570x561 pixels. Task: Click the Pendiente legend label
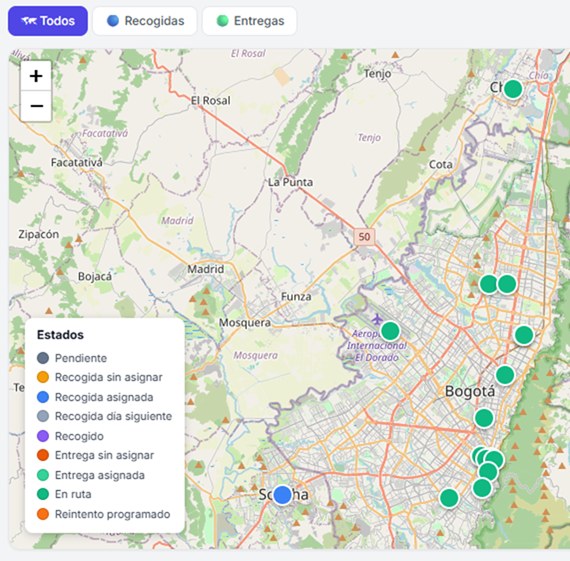(x=81, y=358)
